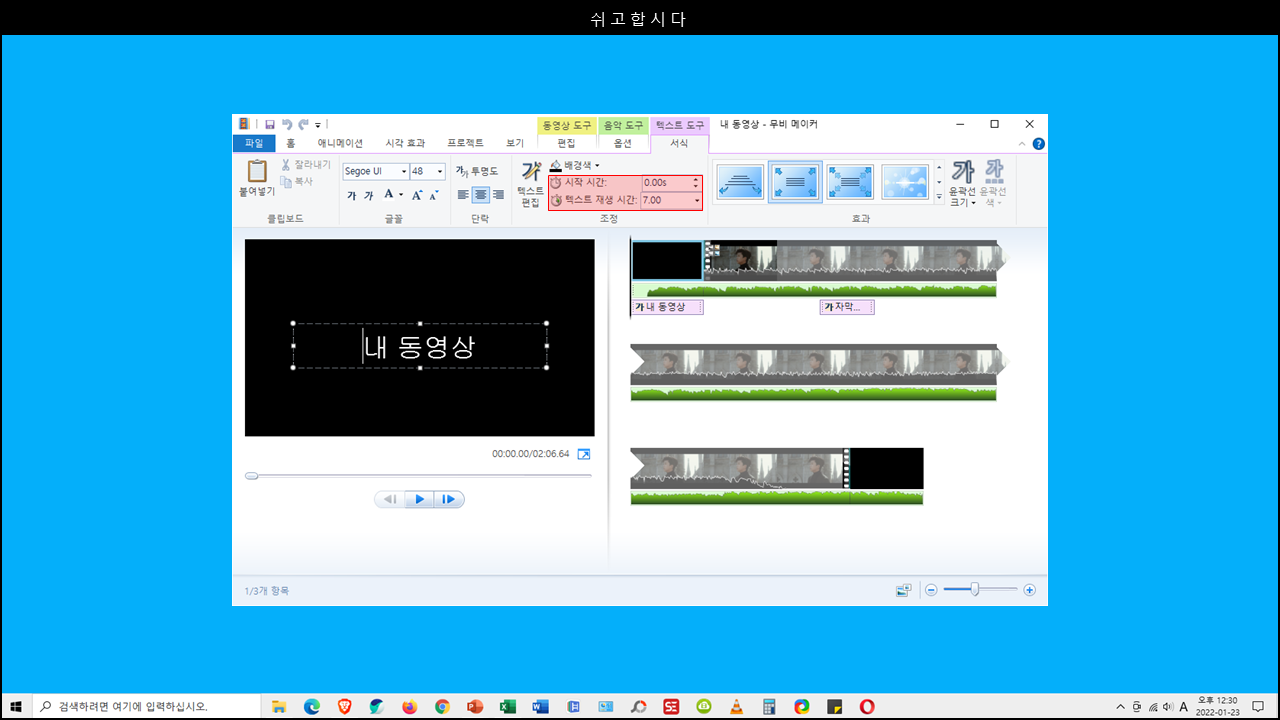Increase font size with the grow-font icon
The height and width of the screenshot is (720, 1280).
tap(418, 195)
